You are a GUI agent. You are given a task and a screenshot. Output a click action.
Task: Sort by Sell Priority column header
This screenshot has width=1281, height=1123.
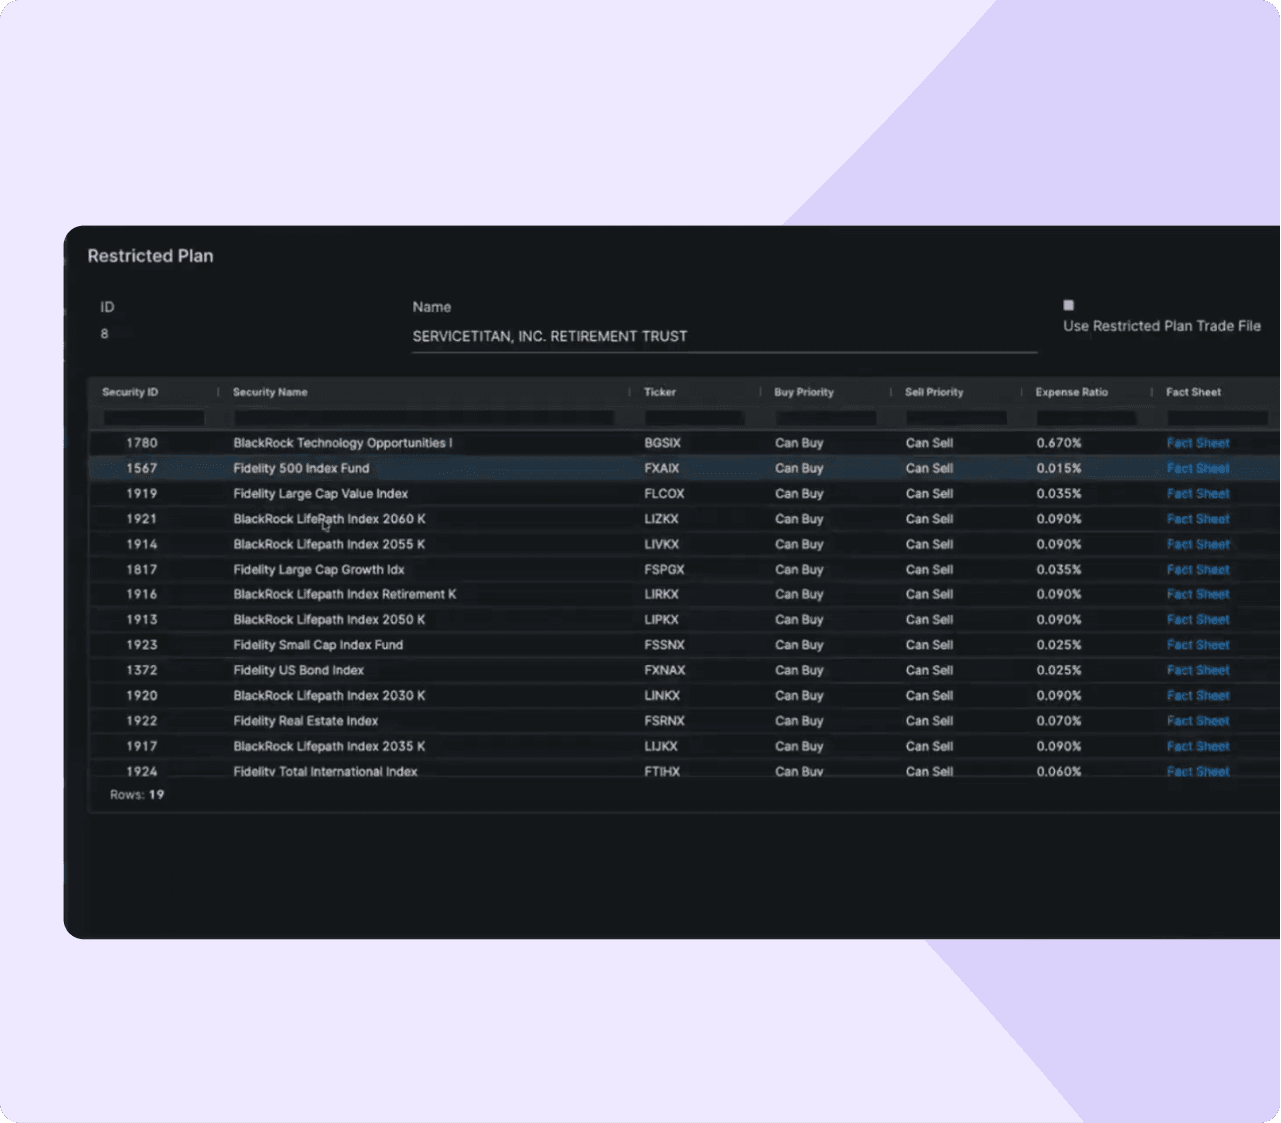934,392
